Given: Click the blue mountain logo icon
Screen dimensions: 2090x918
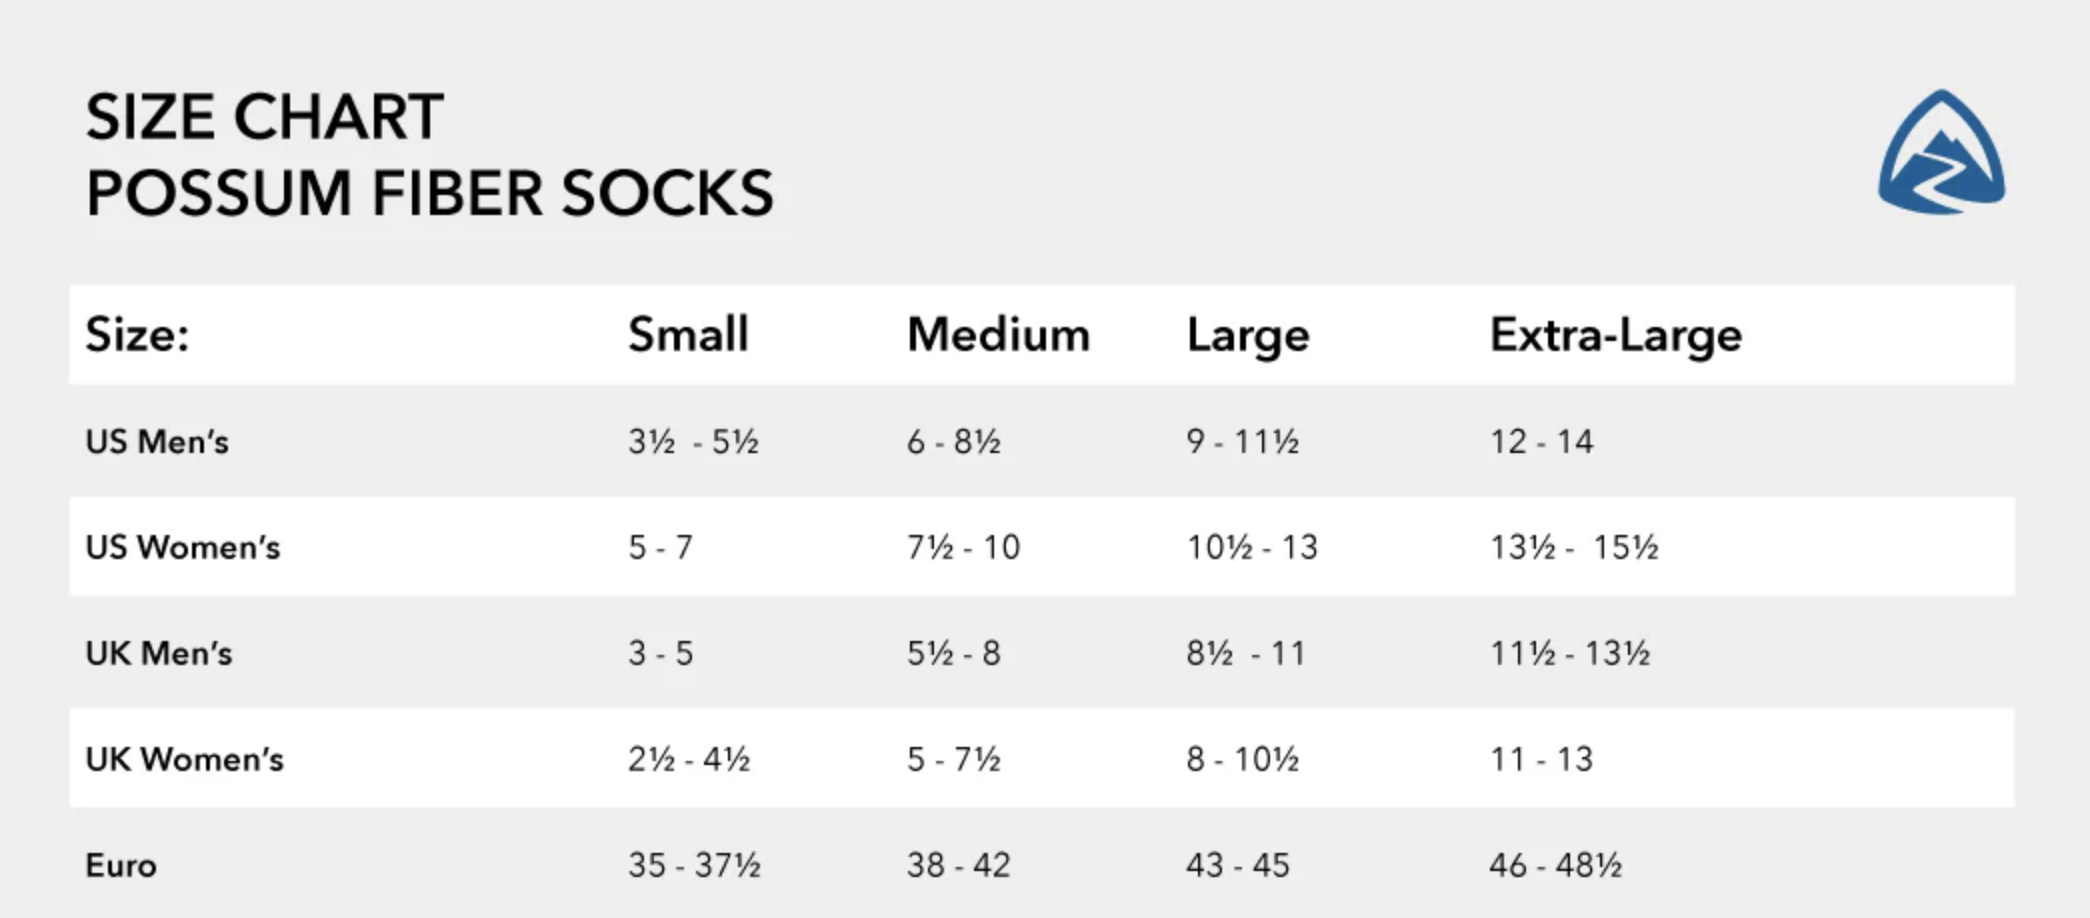Looking at the screenshot, I should pos(1941,152).
